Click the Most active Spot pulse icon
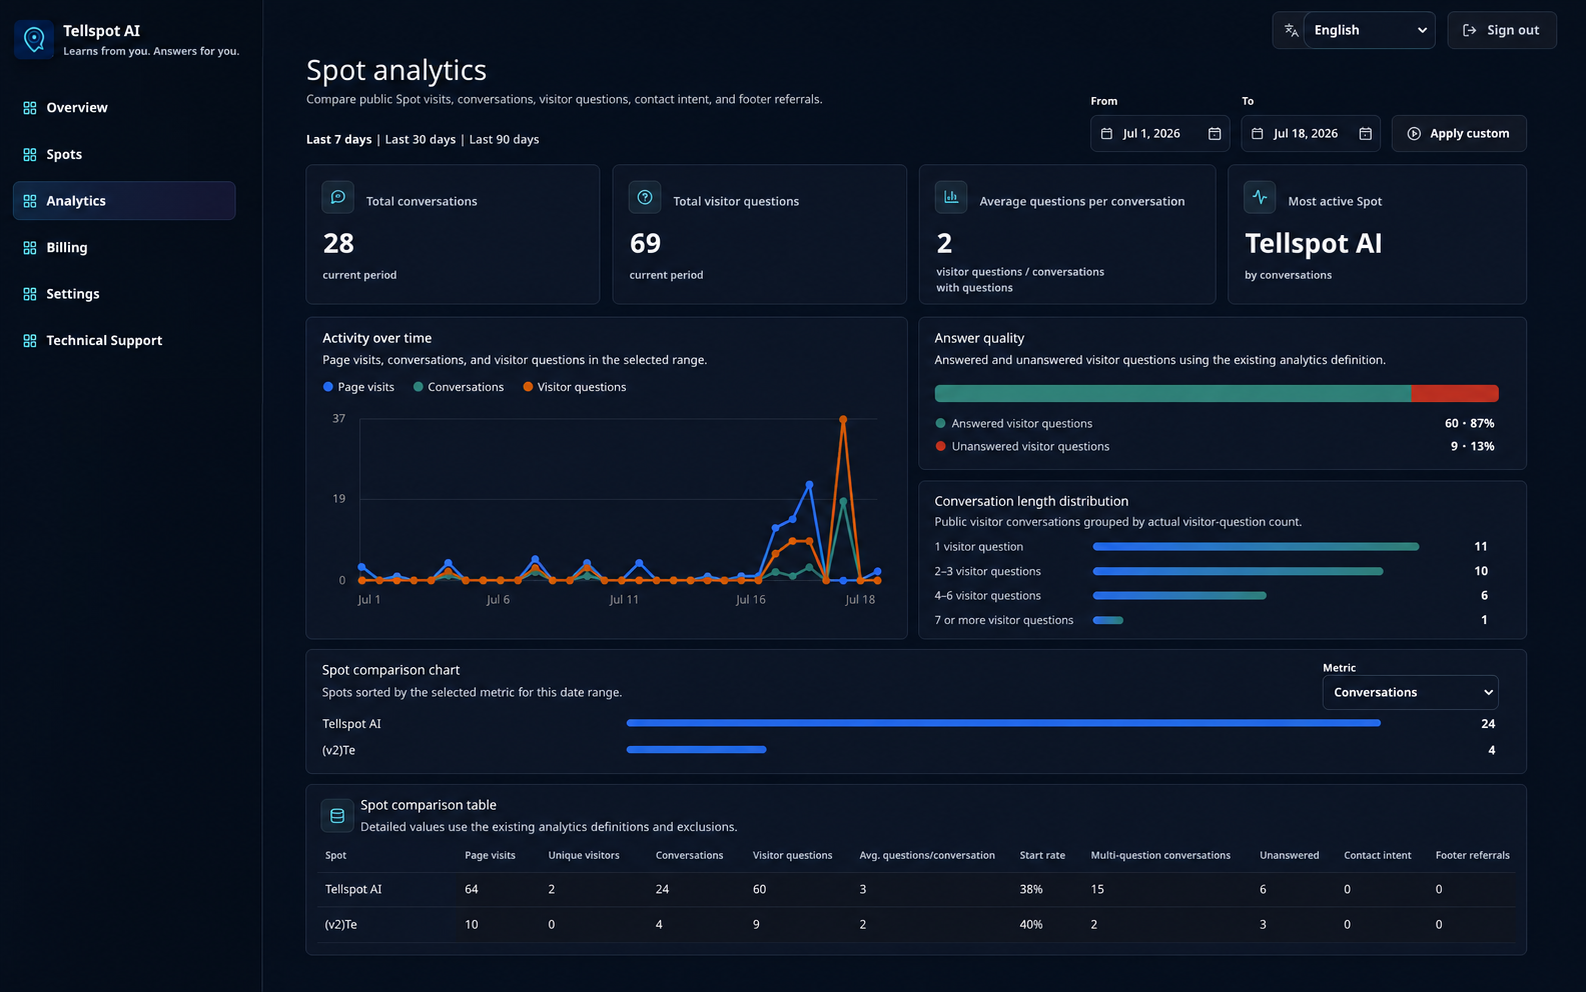 pyautogui.click(x=1260, y=197)
